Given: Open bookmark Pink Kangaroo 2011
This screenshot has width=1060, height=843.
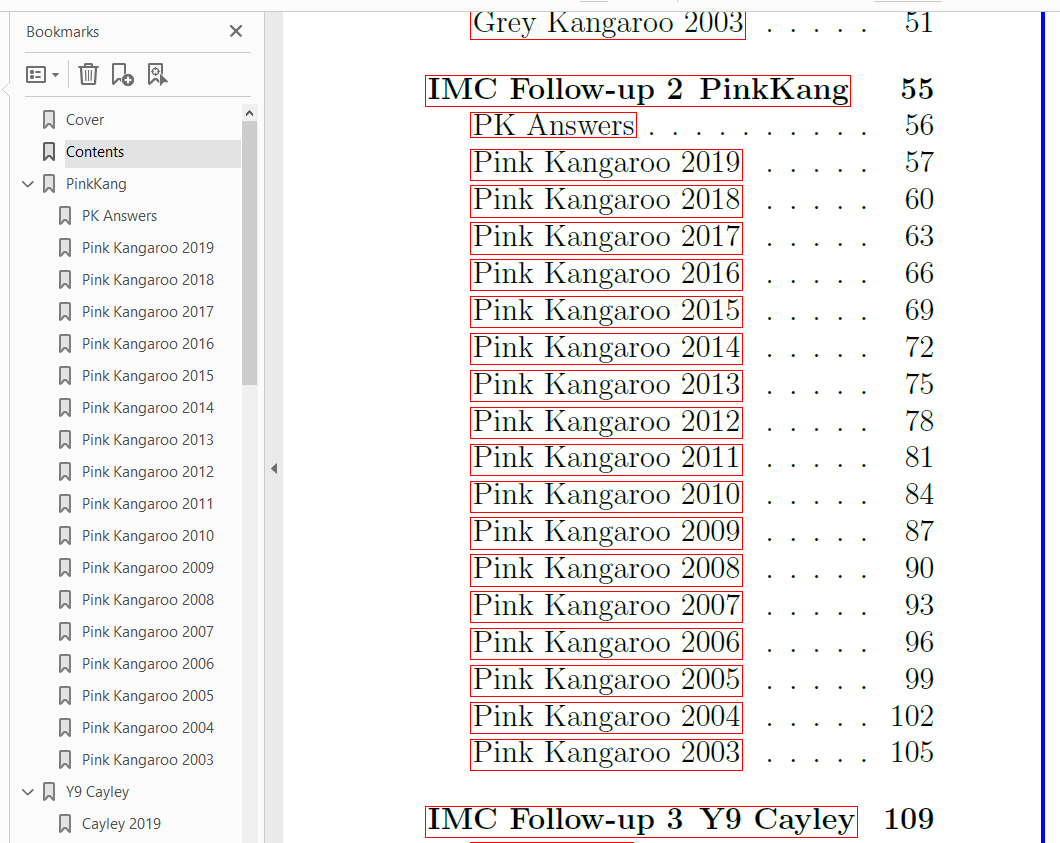Looking at the screenshot, I should point(148,504).
